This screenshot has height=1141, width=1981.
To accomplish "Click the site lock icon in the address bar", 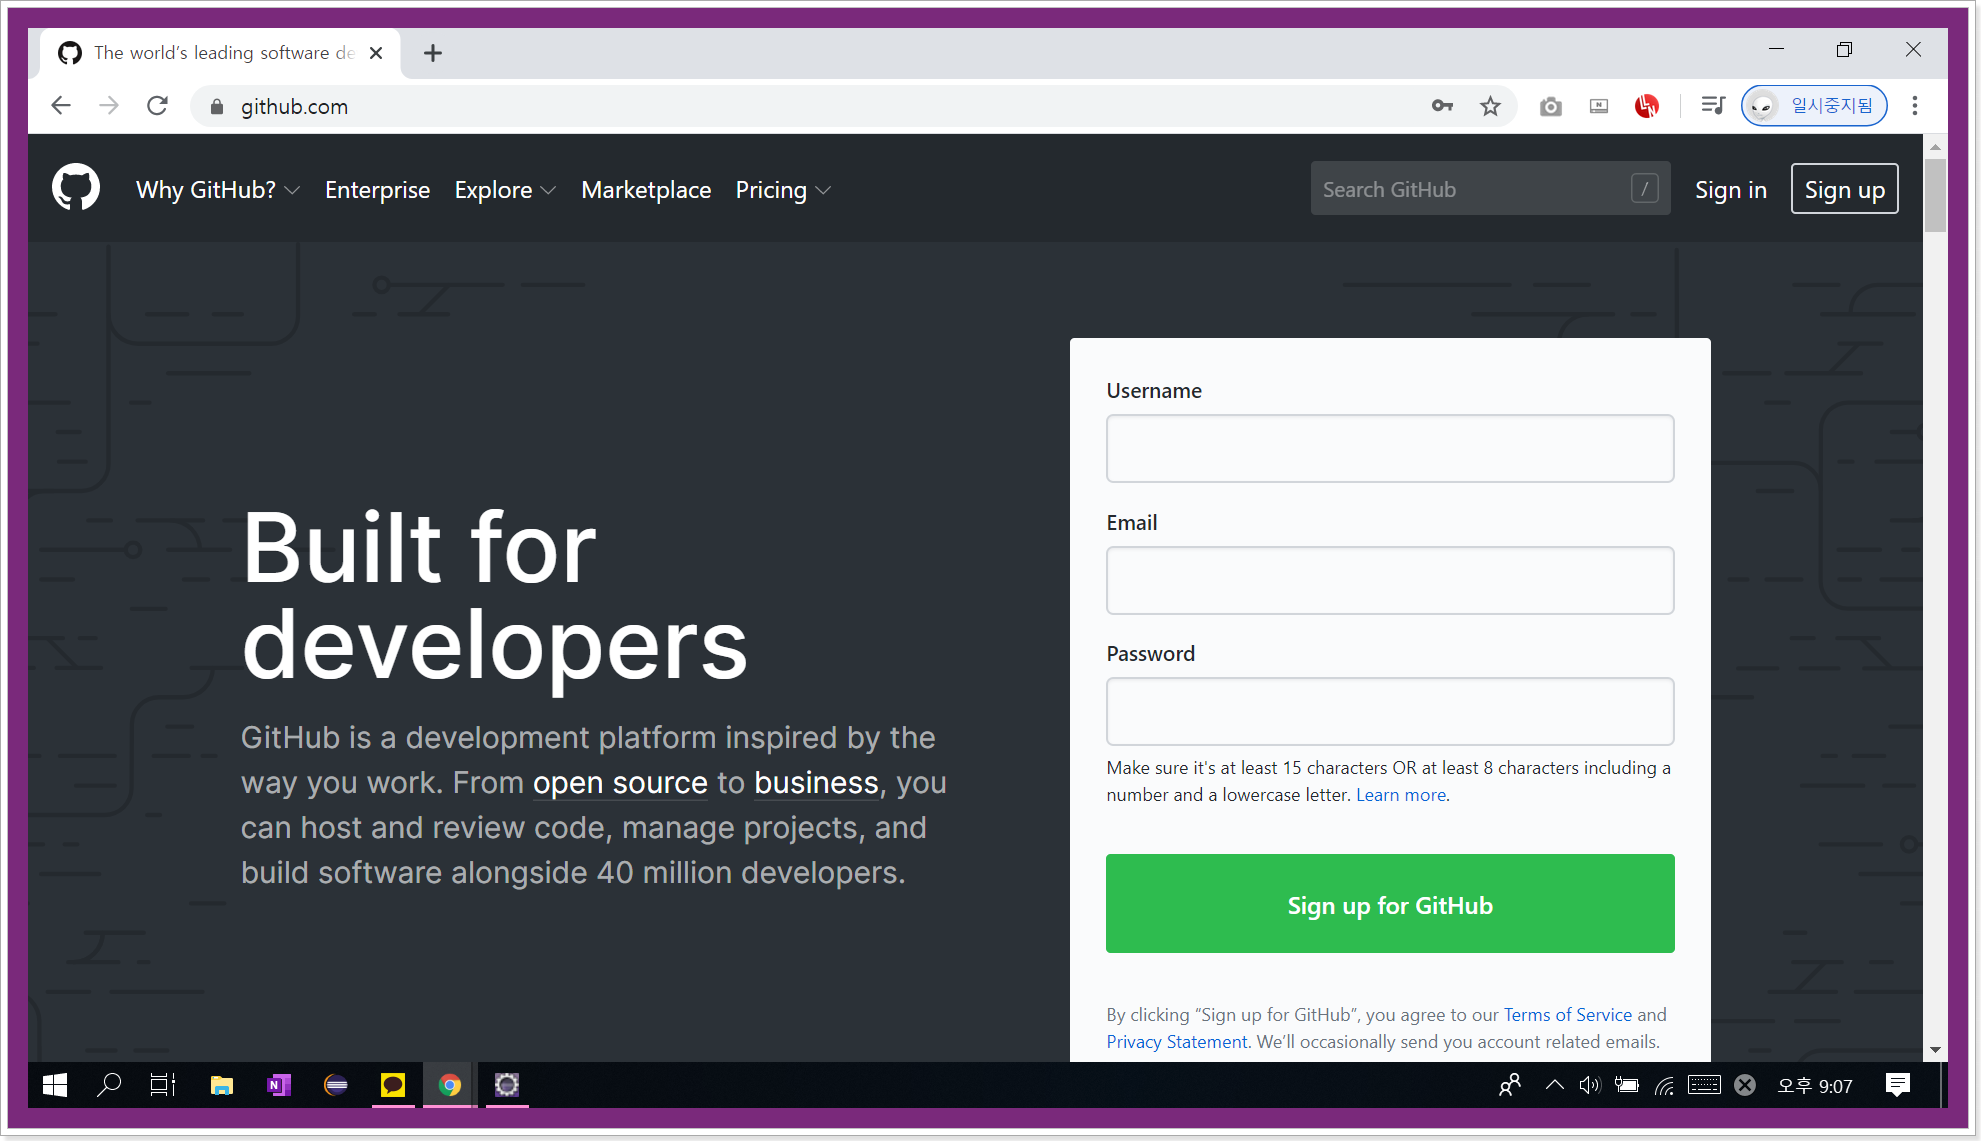I will 217,107.
